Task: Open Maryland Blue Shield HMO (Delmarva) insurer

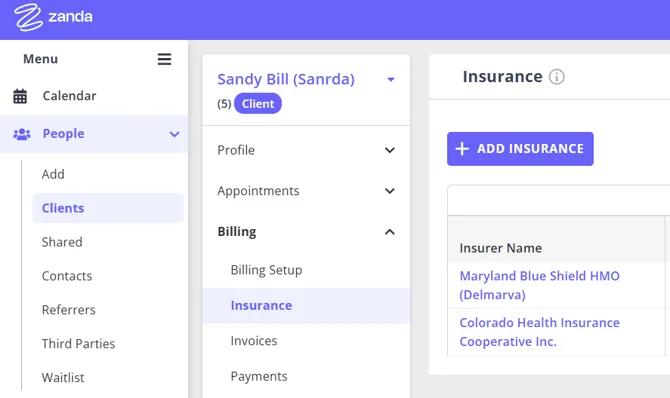Action: click(539, 285)
